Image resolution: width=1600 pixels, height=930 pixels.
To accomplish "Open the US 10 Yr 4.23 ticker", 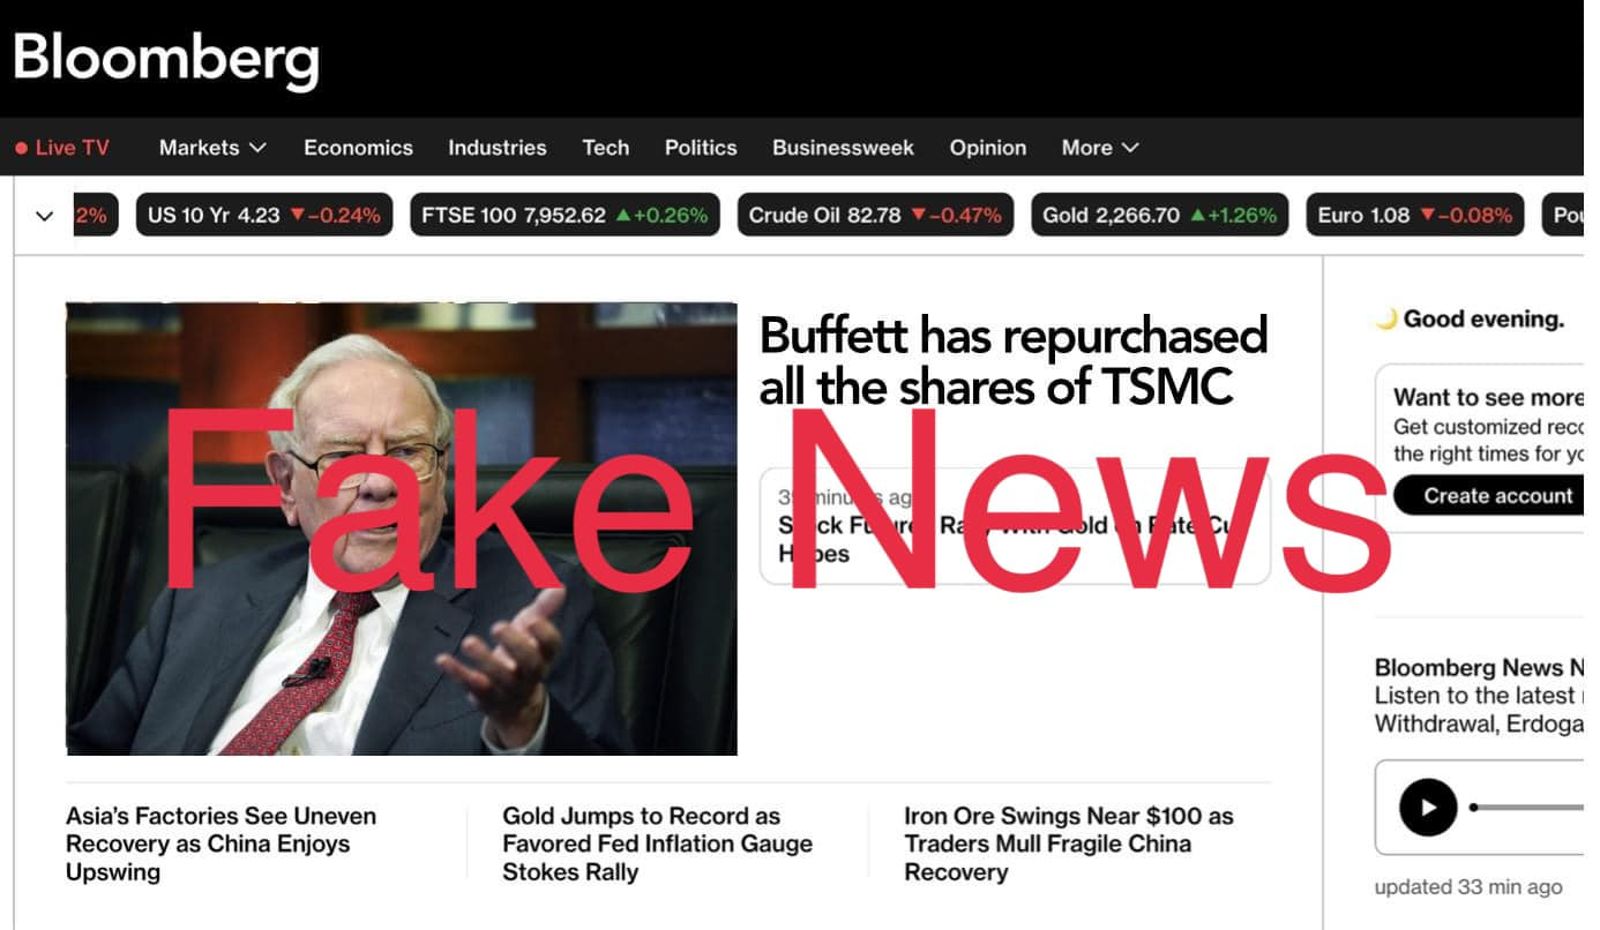I will tap(264, 215).
